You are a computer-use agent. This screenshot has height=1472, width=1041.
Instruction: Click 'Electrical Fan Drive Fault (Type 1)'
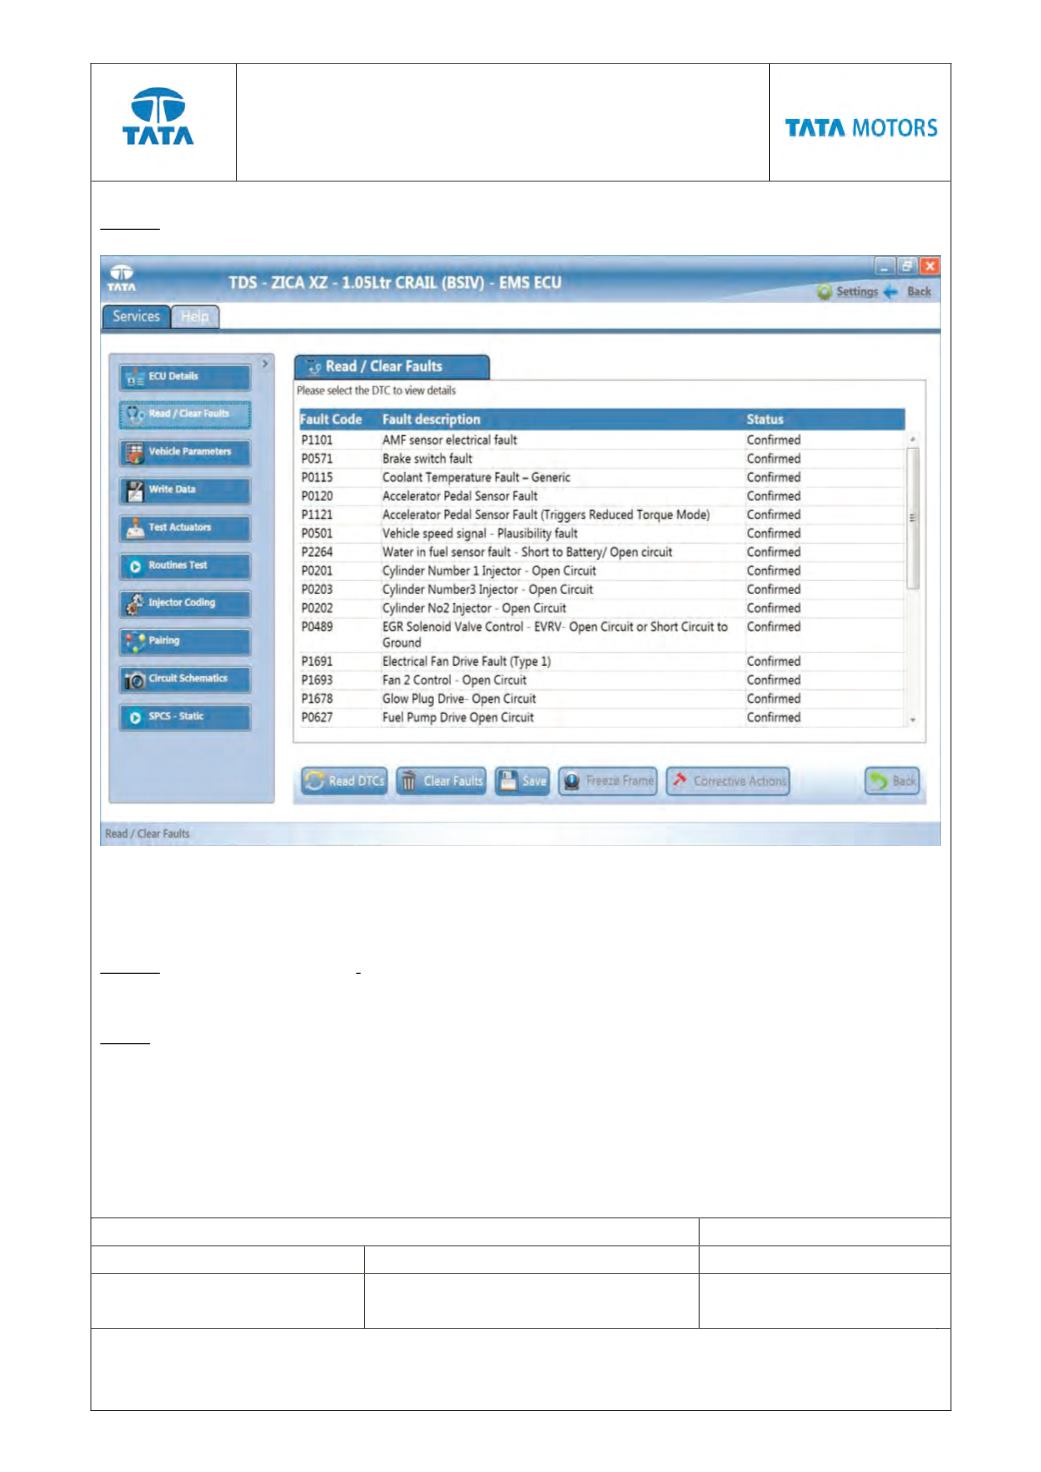pyautogui.click(x=466, y=662)
